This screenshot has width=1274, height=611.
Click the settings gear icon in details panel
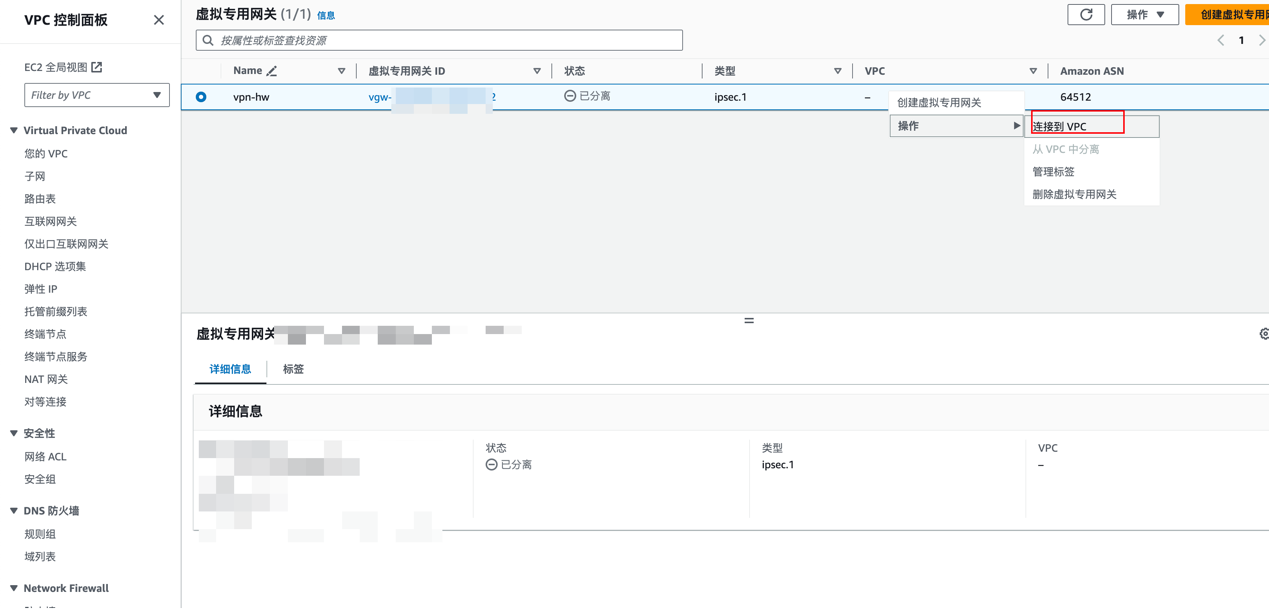tap(1265, 333)
